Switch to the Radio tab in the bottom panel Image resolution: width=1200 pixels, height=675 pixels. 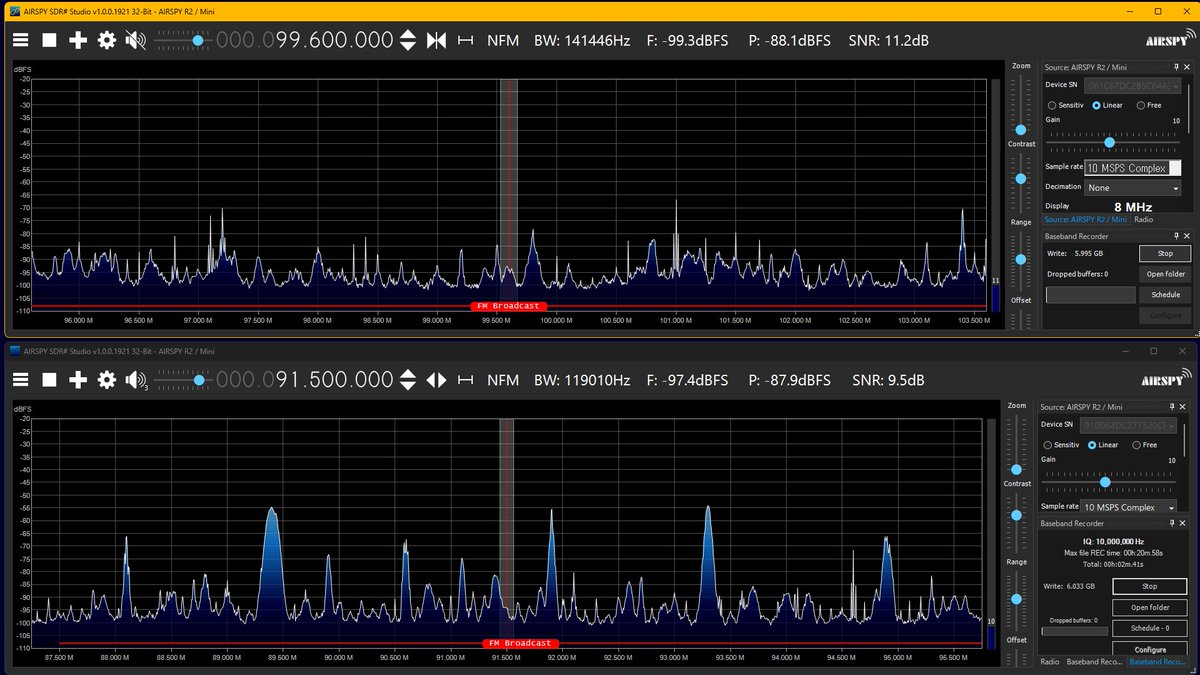(x=1050, y=661)
